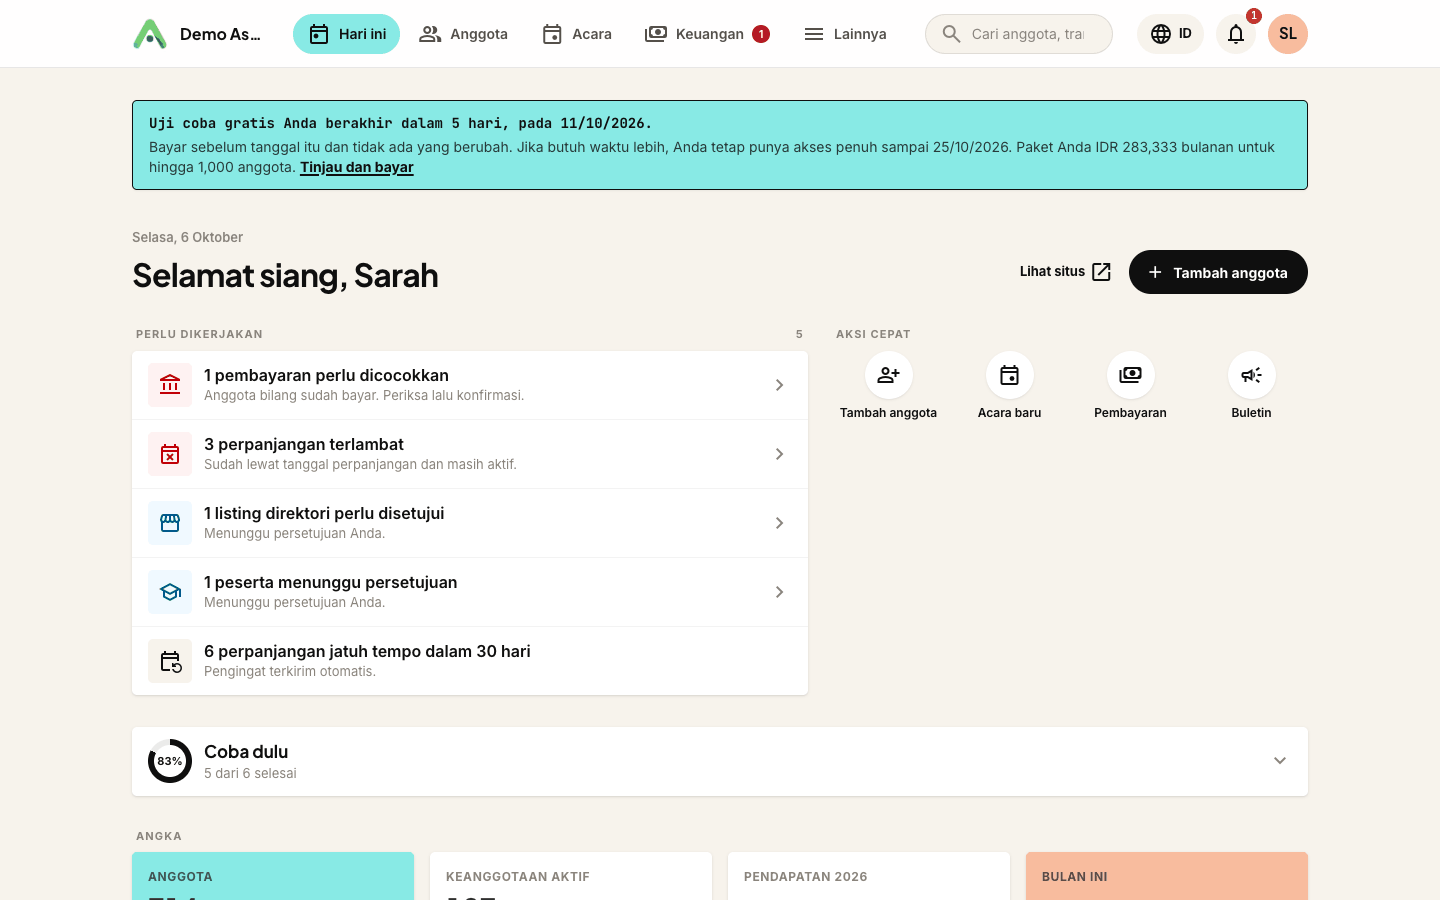
Task: Click the Acara baru calendar icon
Action: coord(1009,375)
